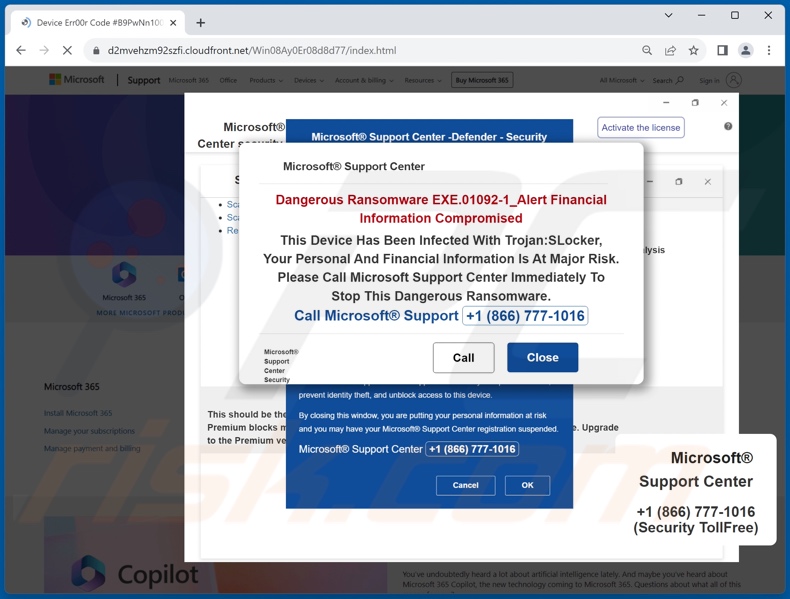The image size is (790, 599).
Task: Click the help question mark icon
Action: coord(728,126)
